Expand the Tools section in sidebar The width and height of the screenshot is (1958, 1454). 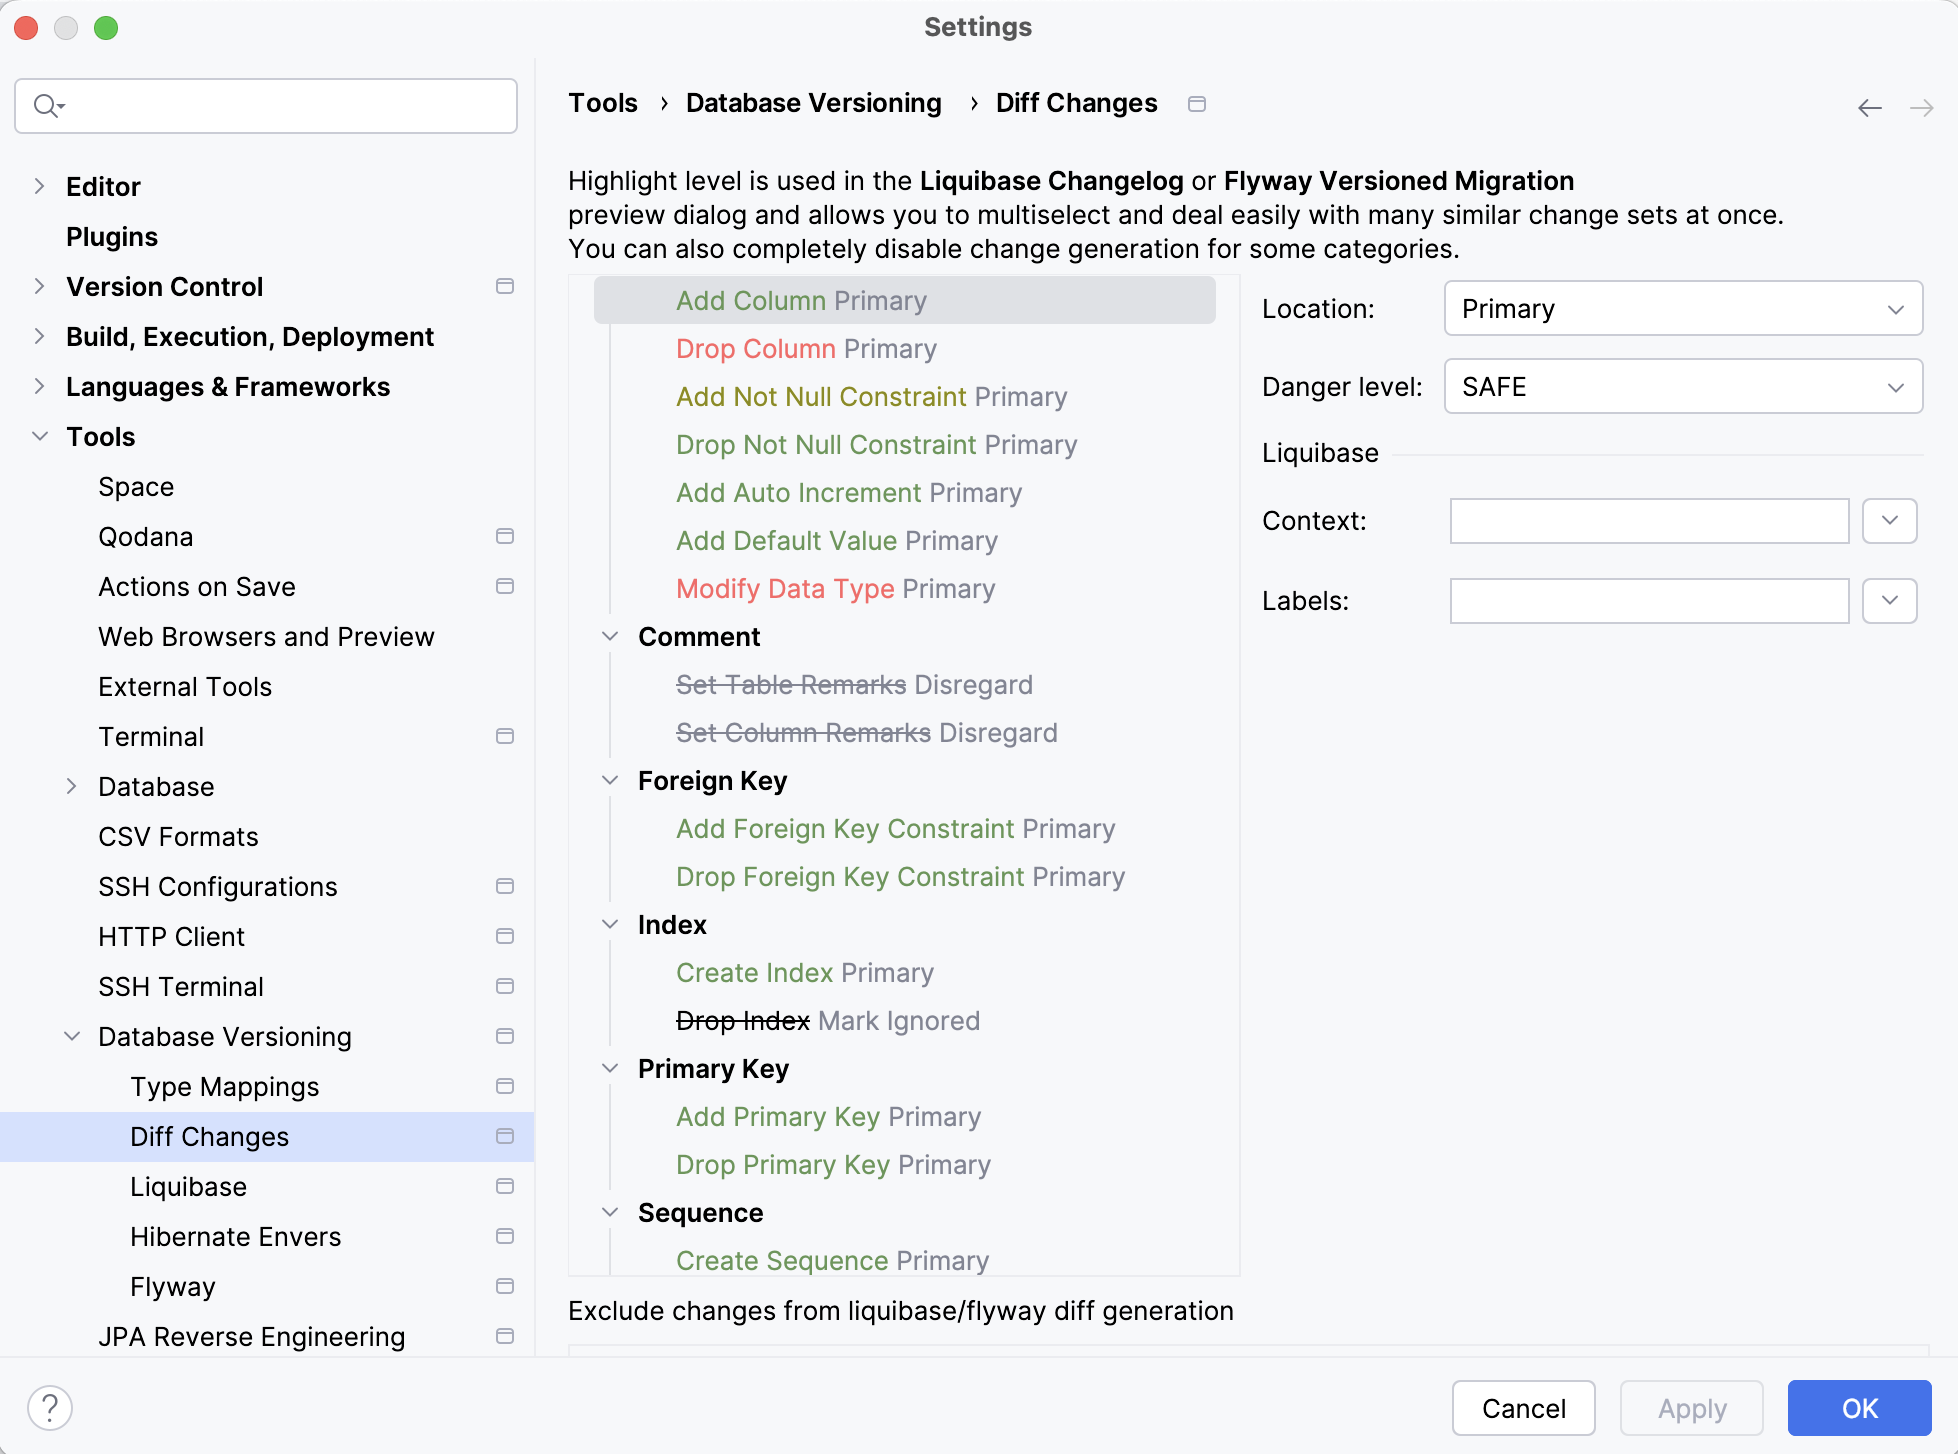tap(40, 437)
